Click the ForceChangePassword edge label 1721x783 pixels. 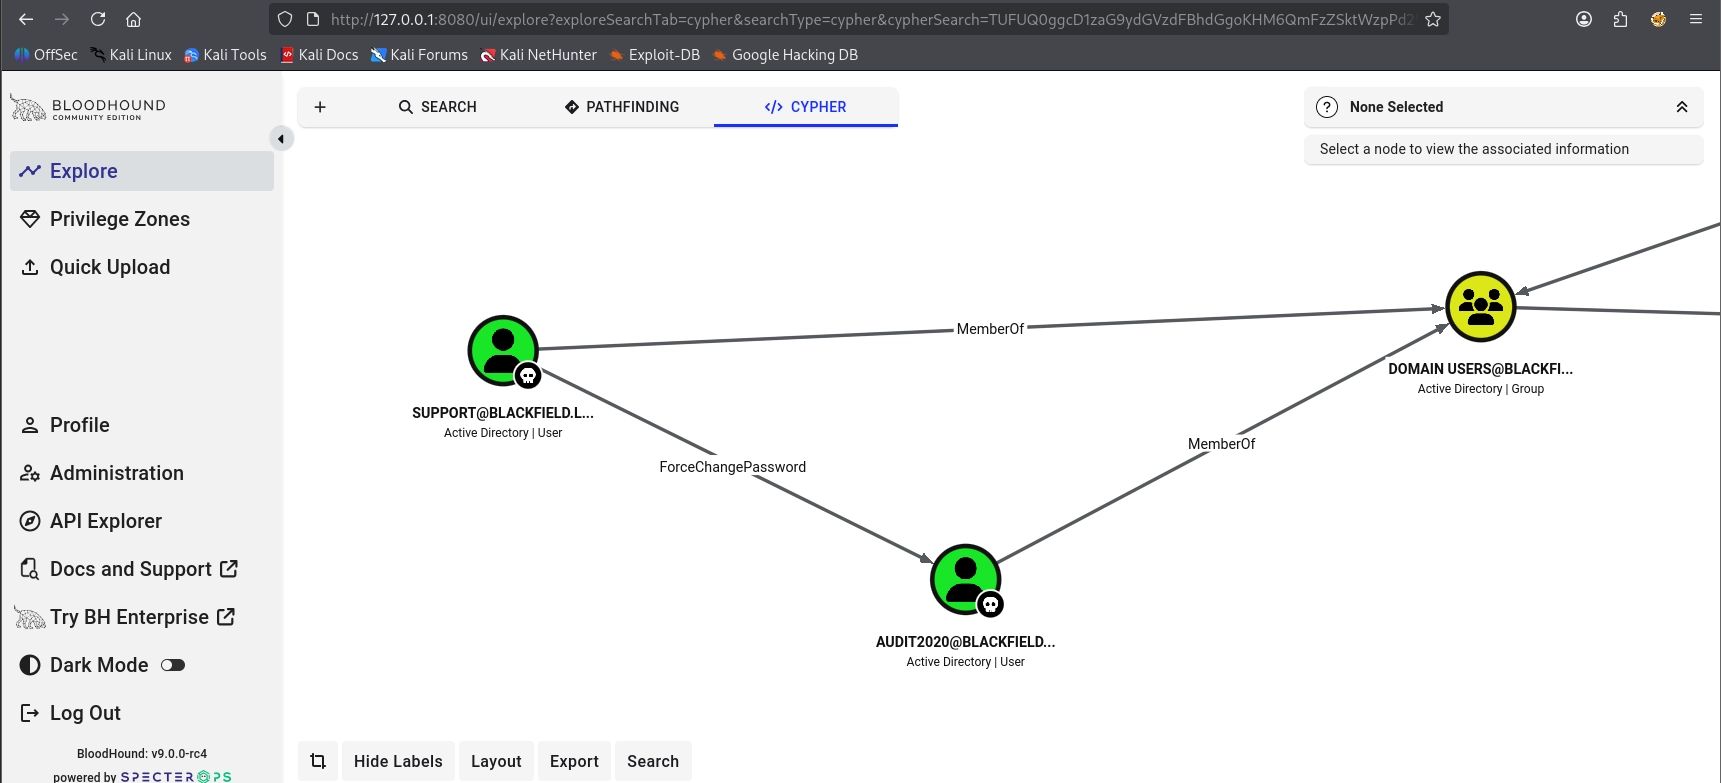(733, 467)
